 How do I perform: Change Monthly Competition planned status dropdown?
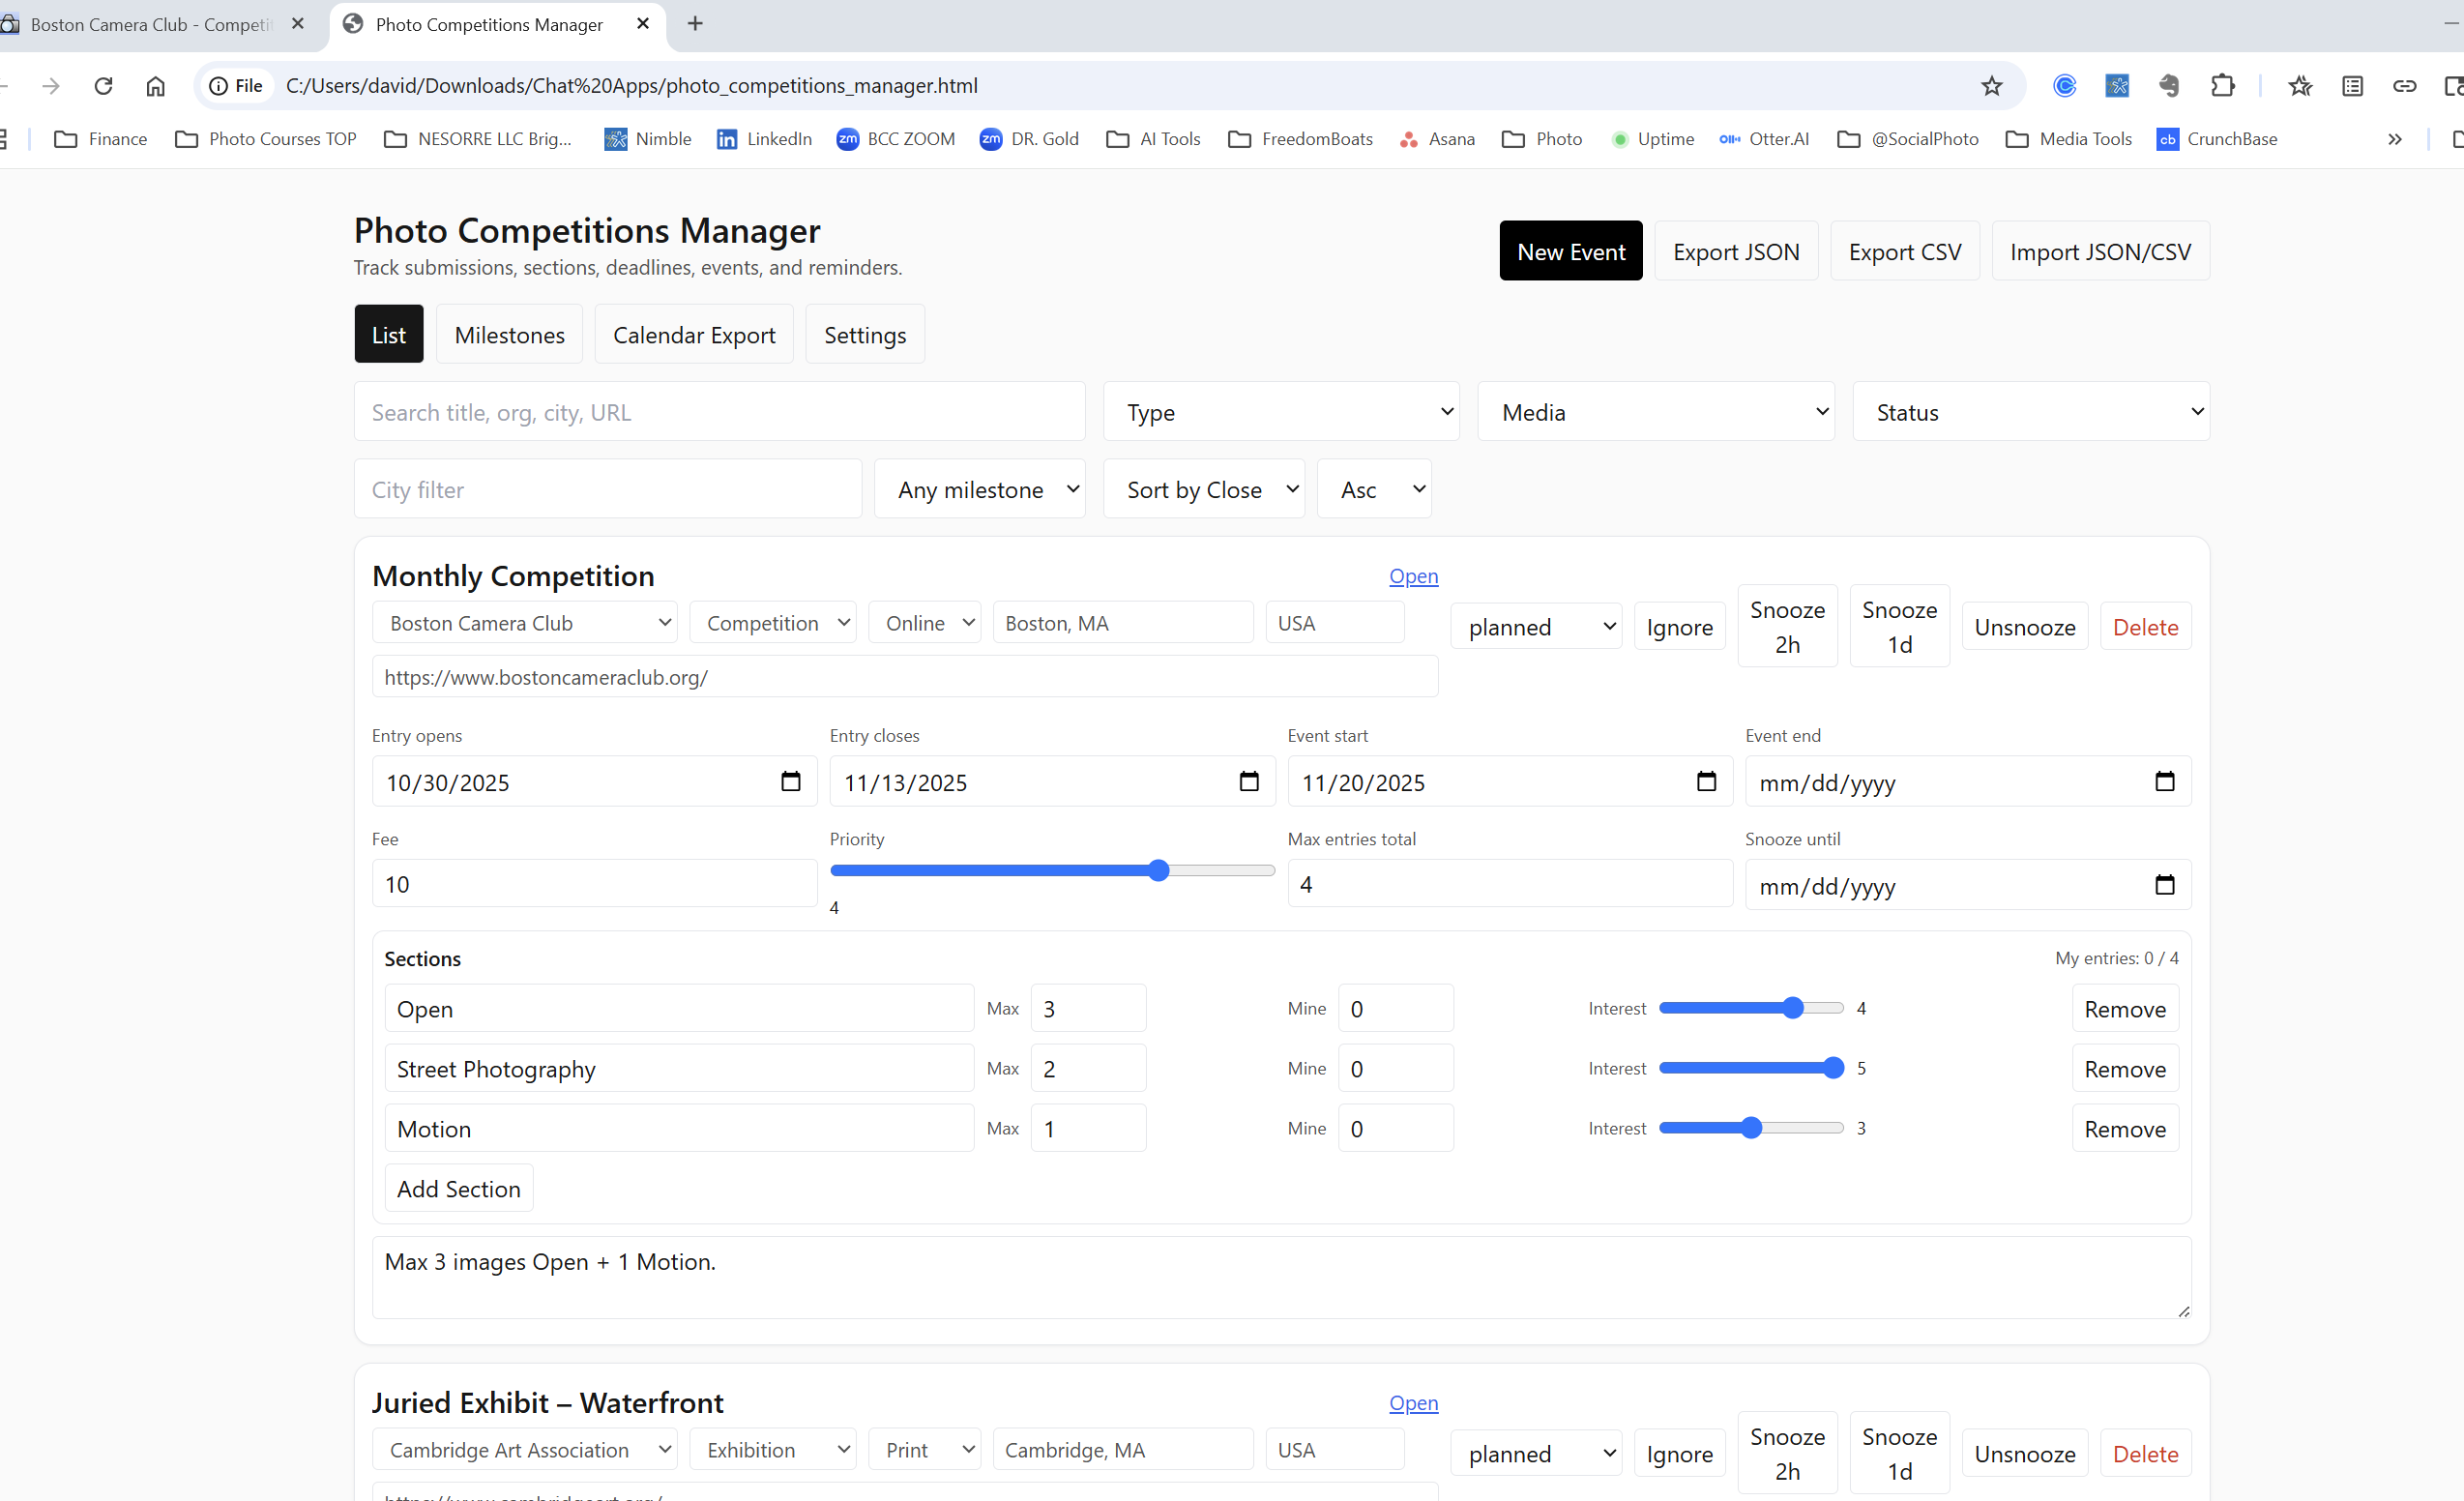click(x=1535, y=627)
